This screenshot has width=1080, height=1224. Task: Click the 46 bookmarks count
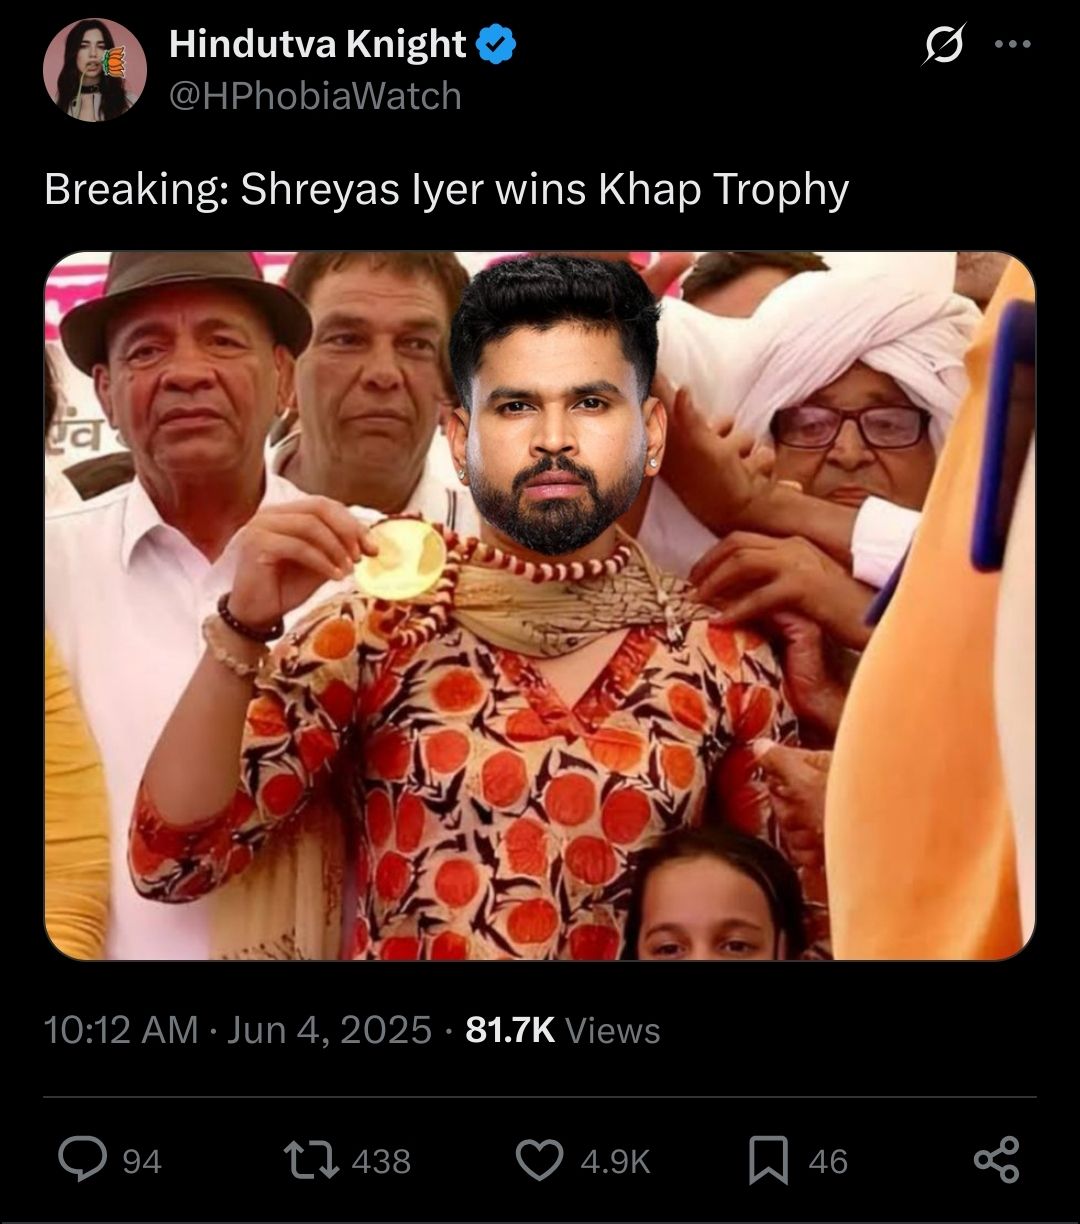tap(828, 1161)
